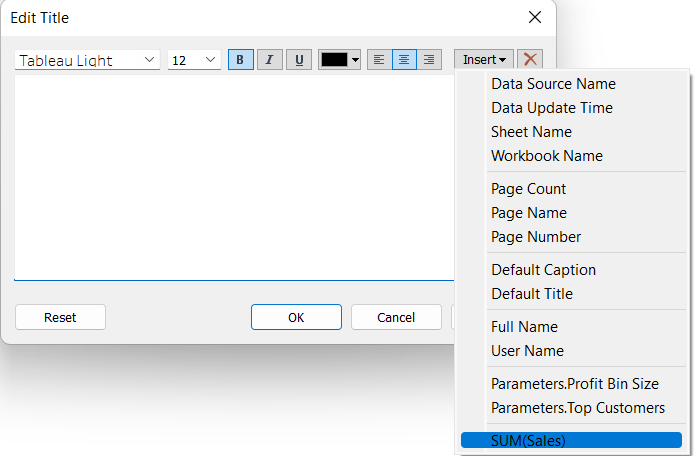
Task: Center-align the title text
Action: 404,60
